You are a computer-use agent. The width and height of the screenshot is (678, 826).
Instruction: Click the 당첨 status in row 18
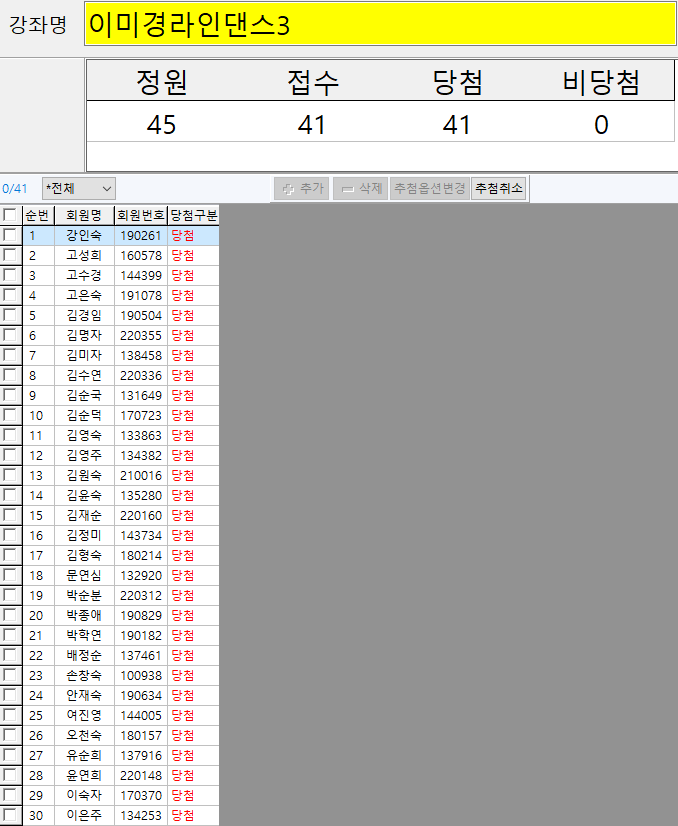(183, 576)
